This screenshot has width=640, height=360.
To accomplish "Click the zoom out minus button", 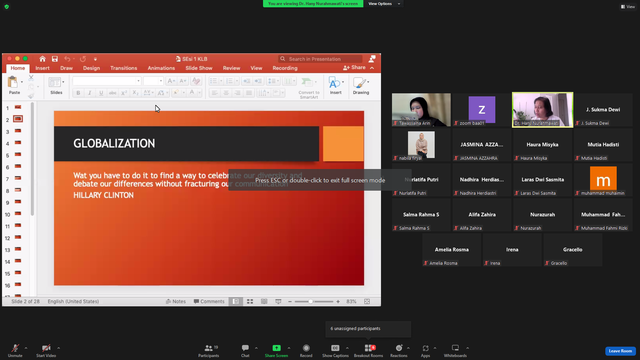I will tap(290, 301).
